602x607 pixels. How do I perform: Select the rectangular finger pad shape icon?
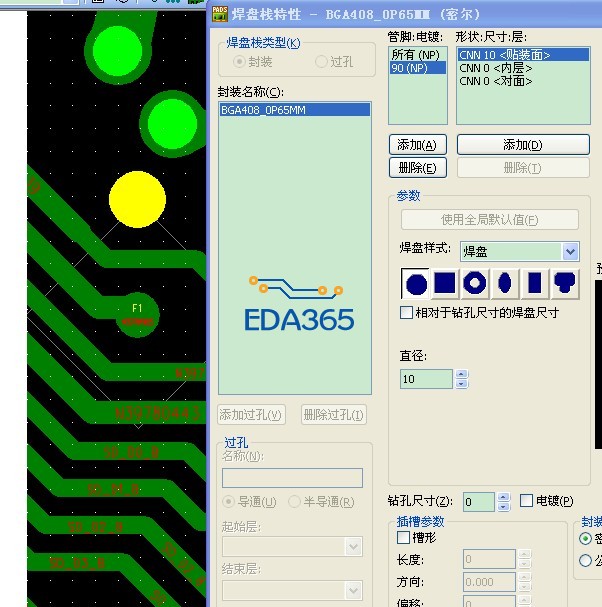[535, 284]
